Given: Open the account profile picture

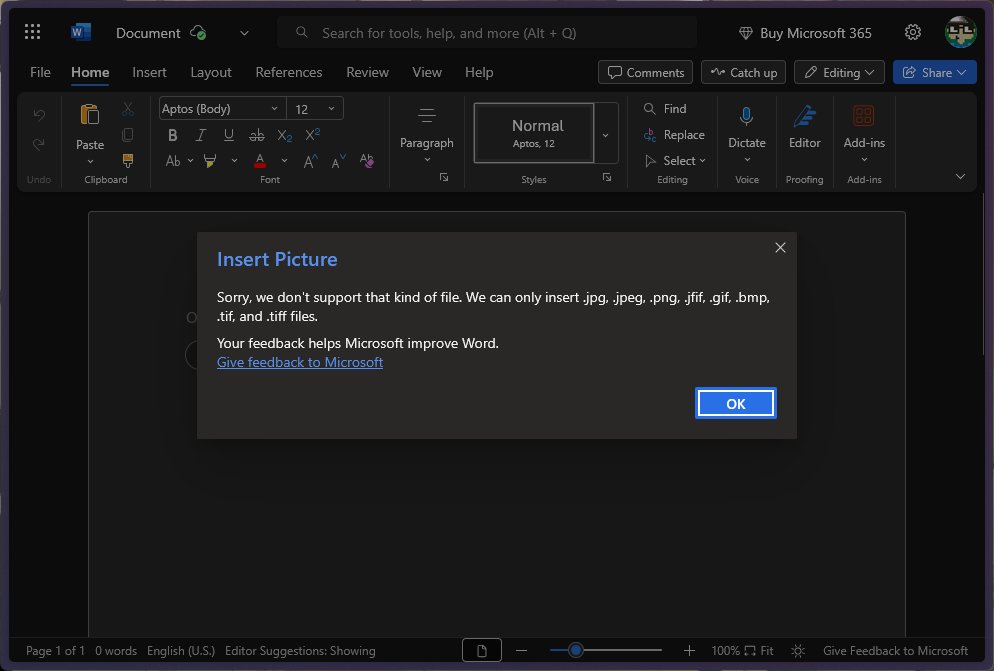Looking at the screenshot, I should [x=960, y=32].
